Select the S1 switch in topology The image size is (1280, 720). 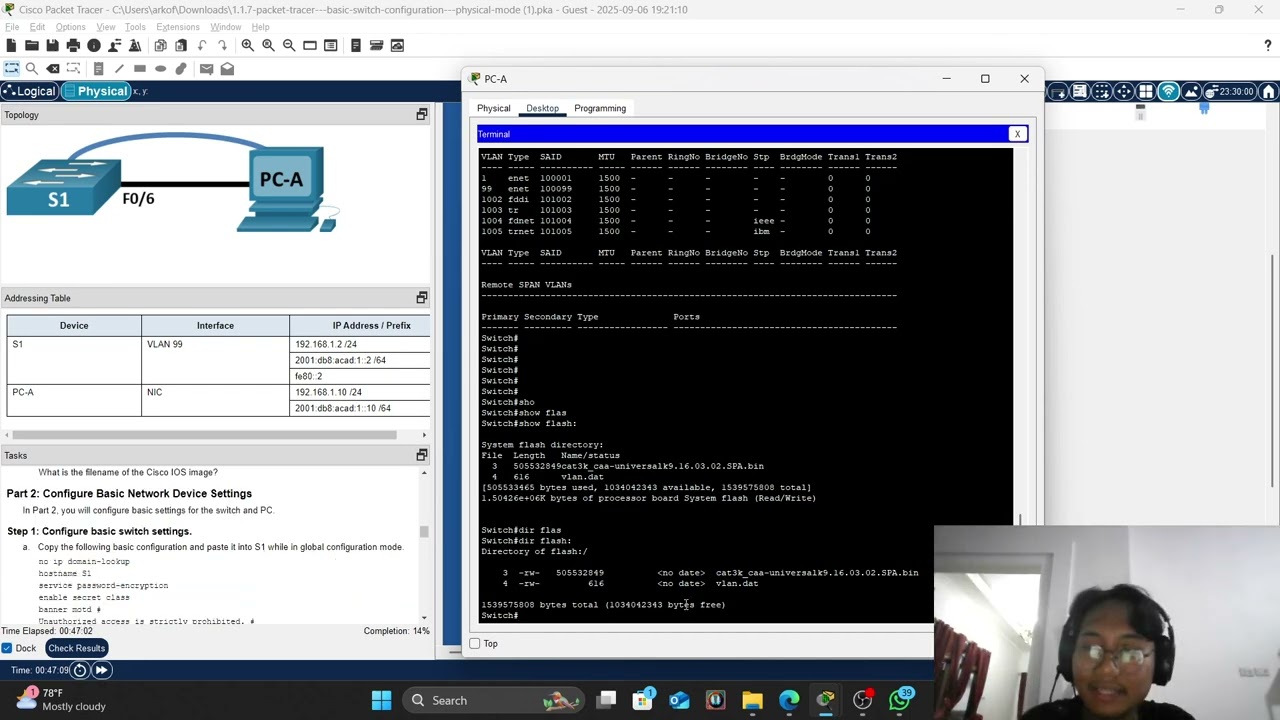click(x=63, y=187)
